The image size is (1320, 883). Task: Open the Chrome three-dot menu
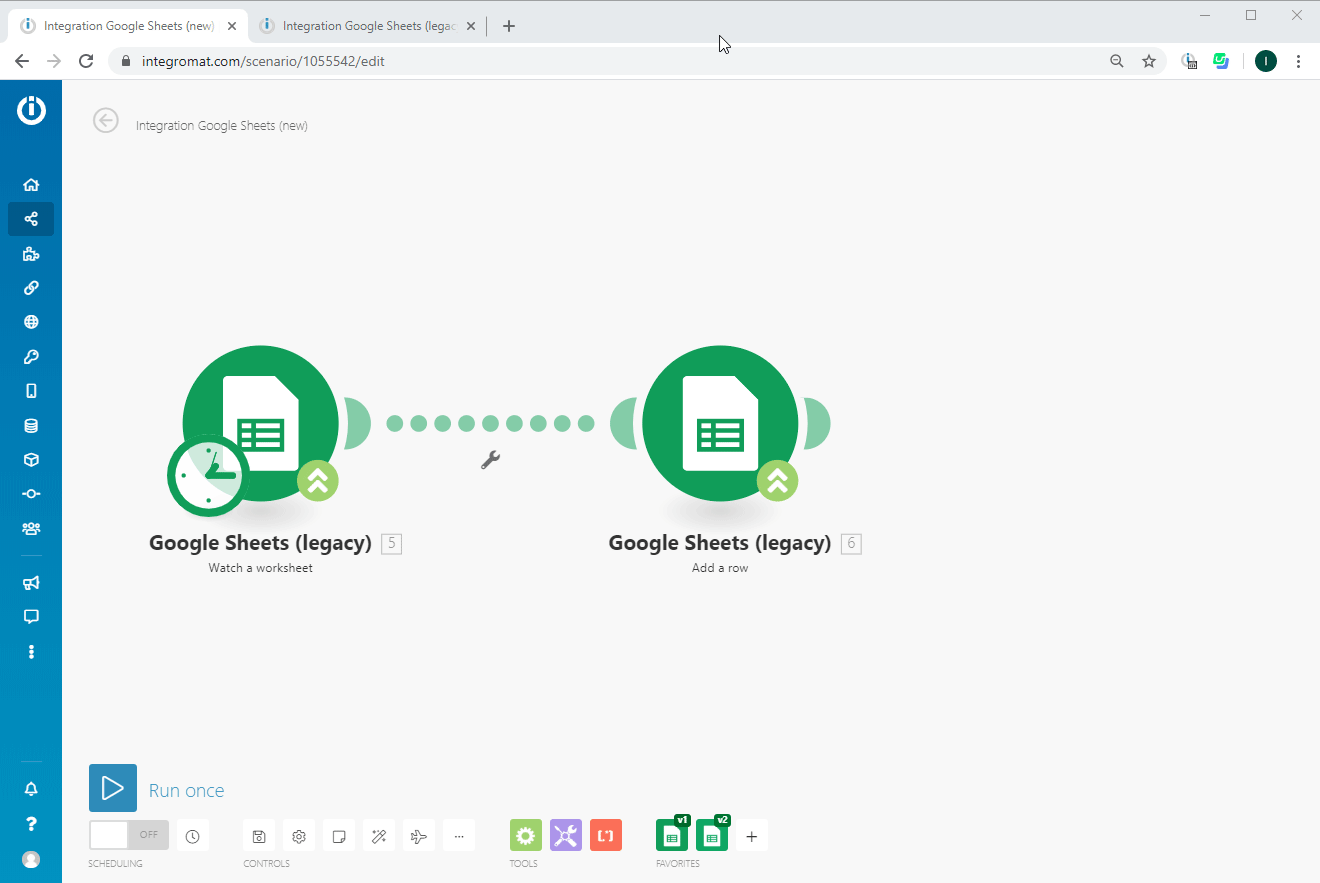pos(1299,61)
